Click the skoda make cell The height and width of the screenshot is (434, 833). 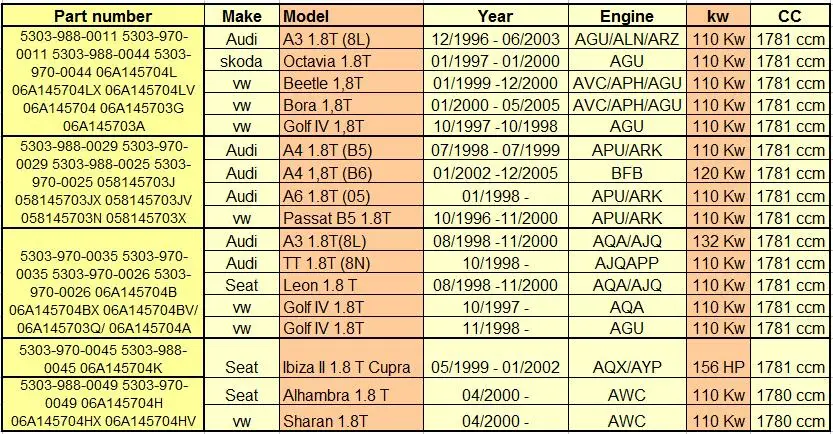(x=242, y=61)
